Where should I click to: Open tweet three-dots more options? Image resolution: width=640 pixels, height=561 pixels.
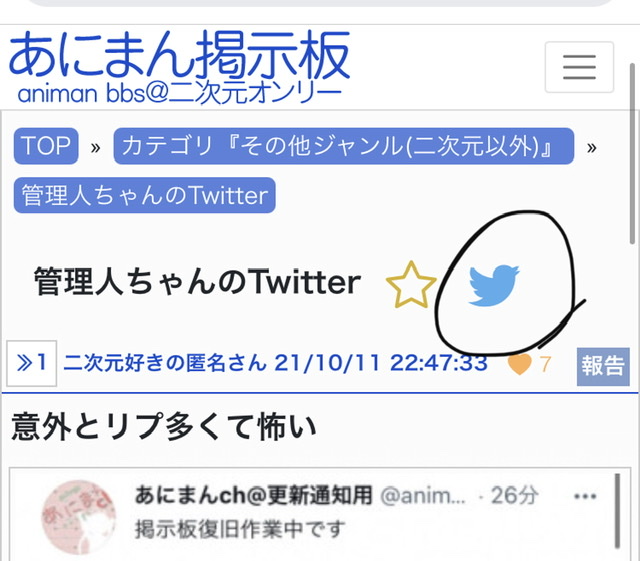pyautogui.click(x=585, y=496)
